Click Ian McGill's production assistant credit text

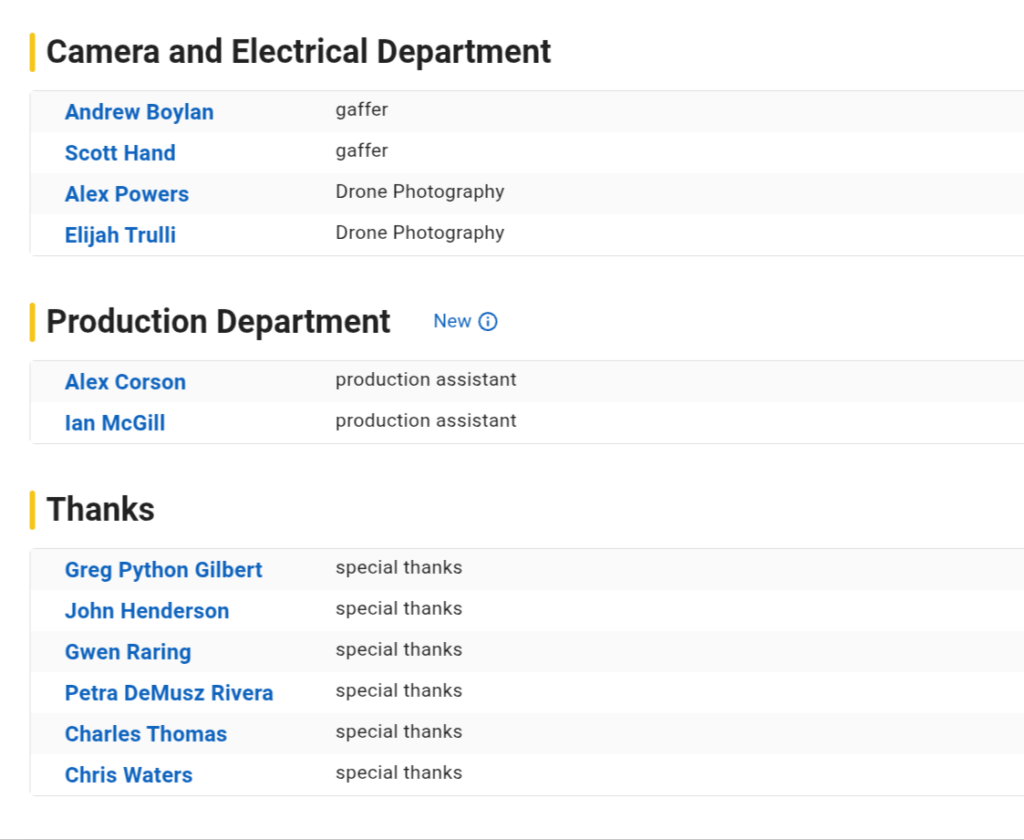pyautogui.click(x=426, y=421)
